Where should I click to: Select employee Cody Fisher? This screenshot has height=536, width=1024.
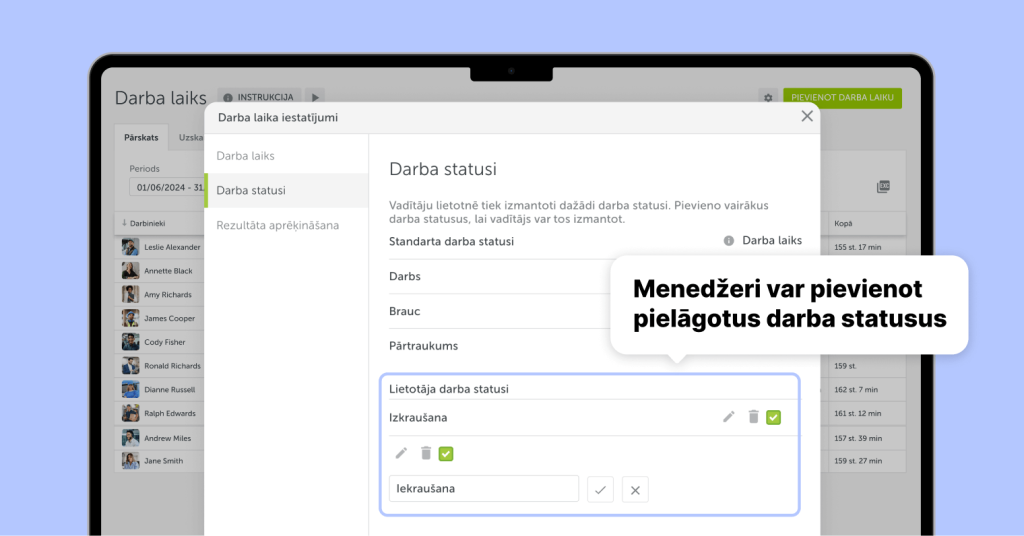(x=165, y=342)
